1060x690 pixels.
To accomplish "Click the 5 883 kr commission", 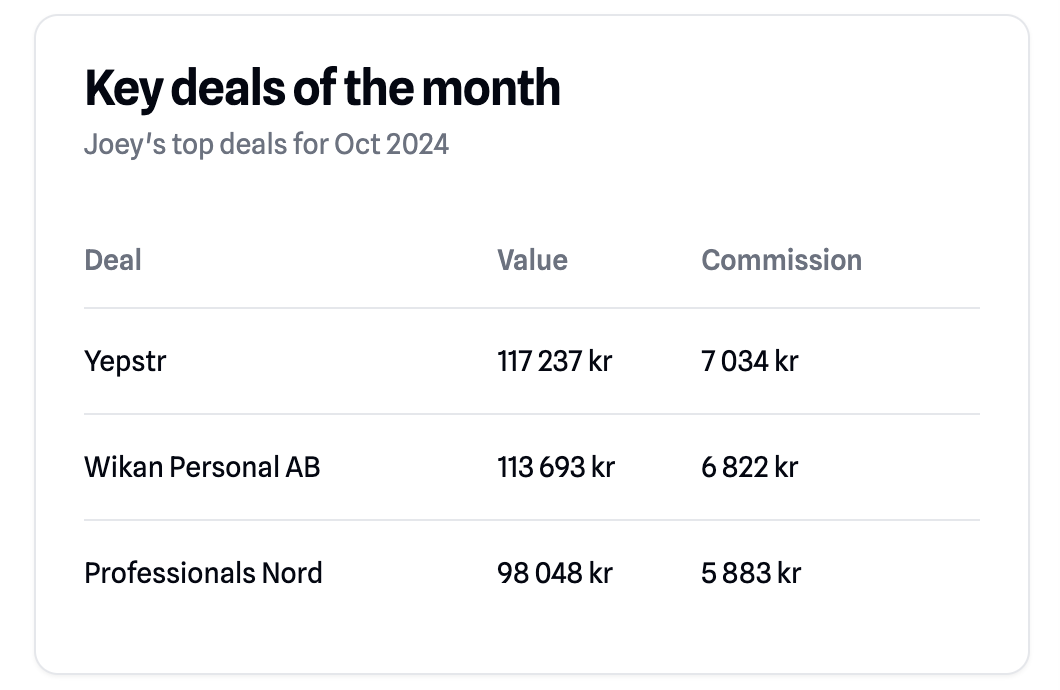I will tap(750, 573).
